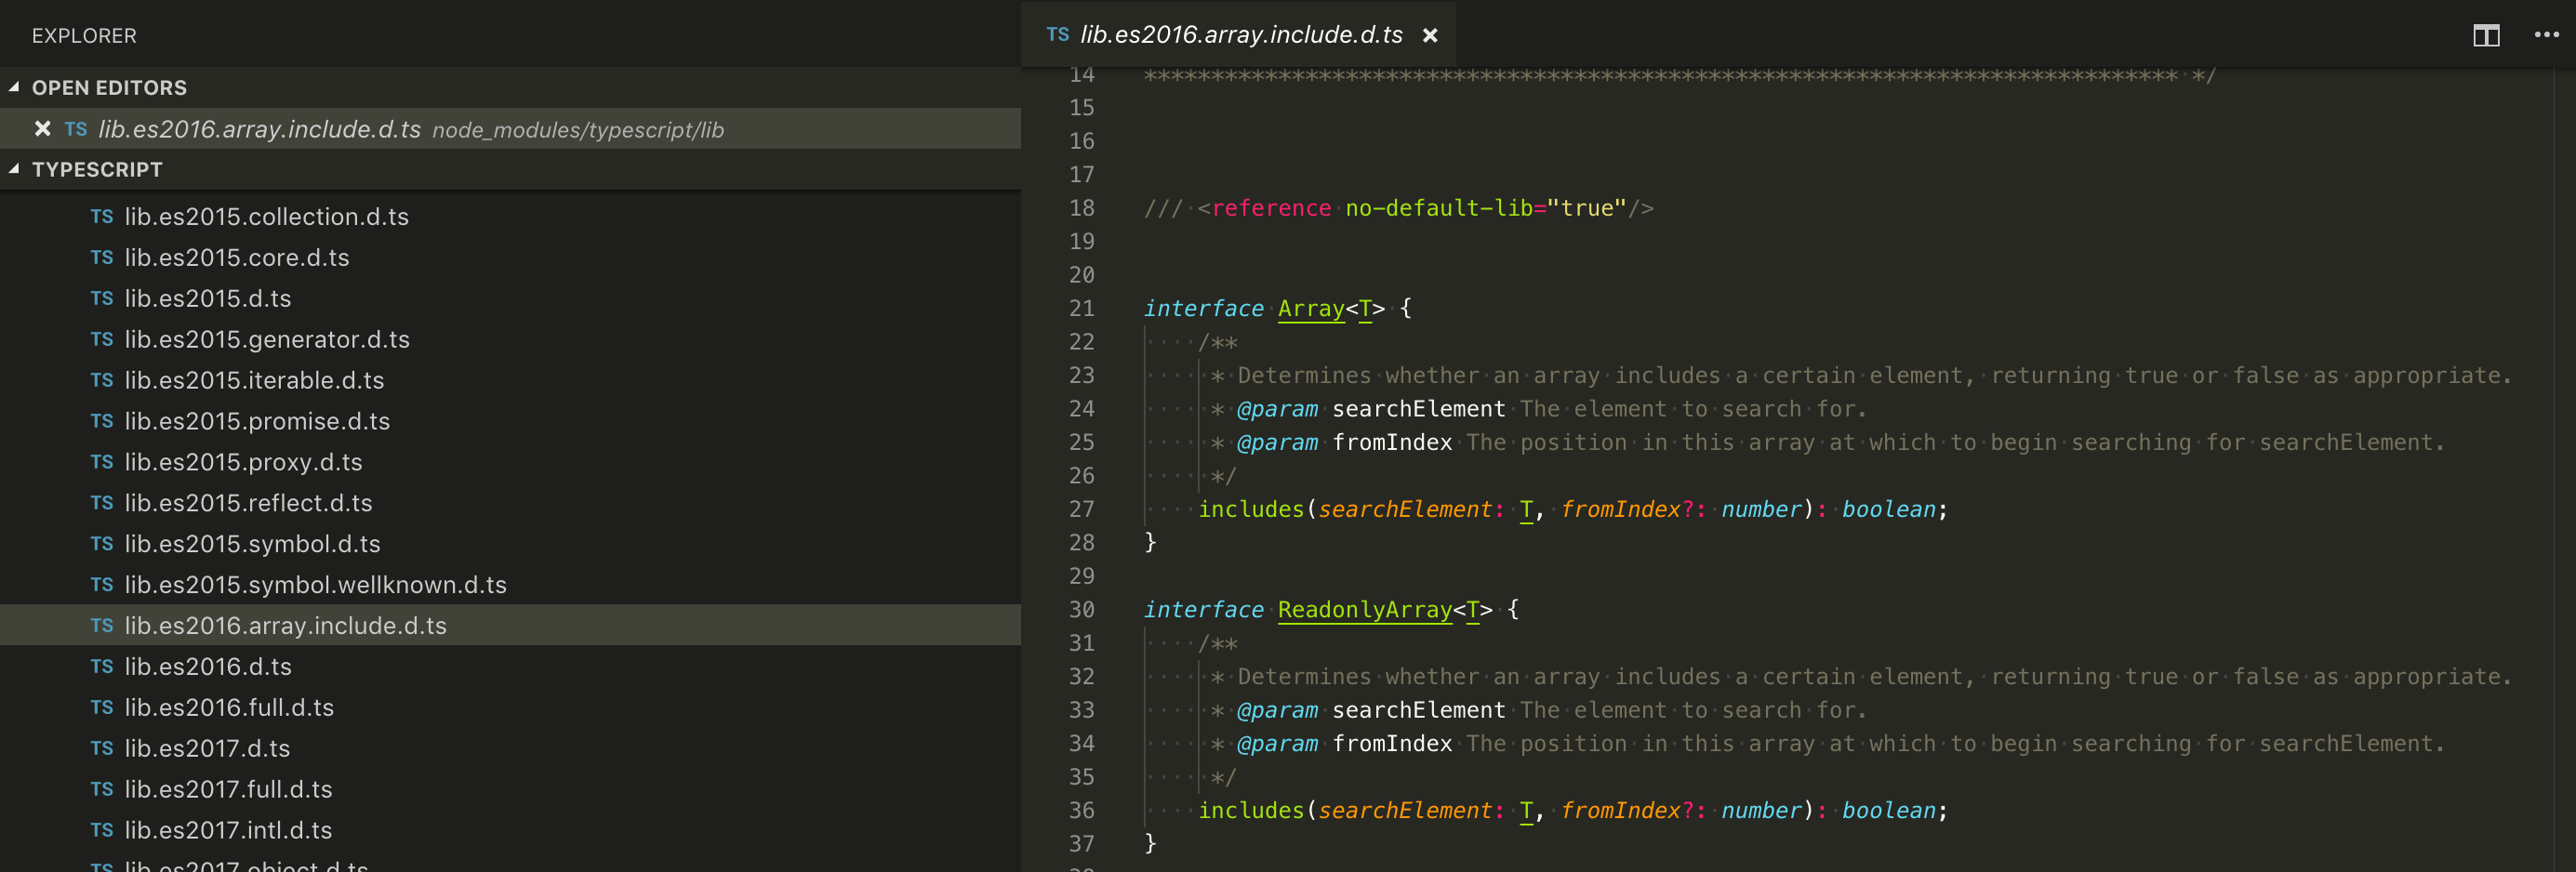The width and height of the screenshot is (2576, 872).
Task: Click the EXPLORER panel title
Action: (84, 35)
